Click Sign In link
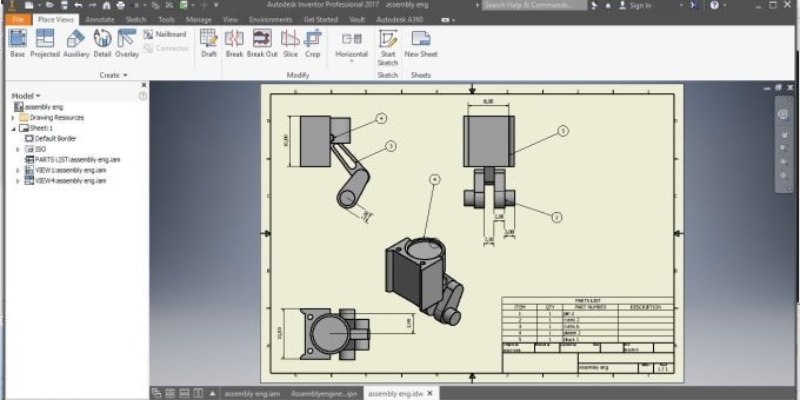800x400 pixels. (x=640, y=6)
